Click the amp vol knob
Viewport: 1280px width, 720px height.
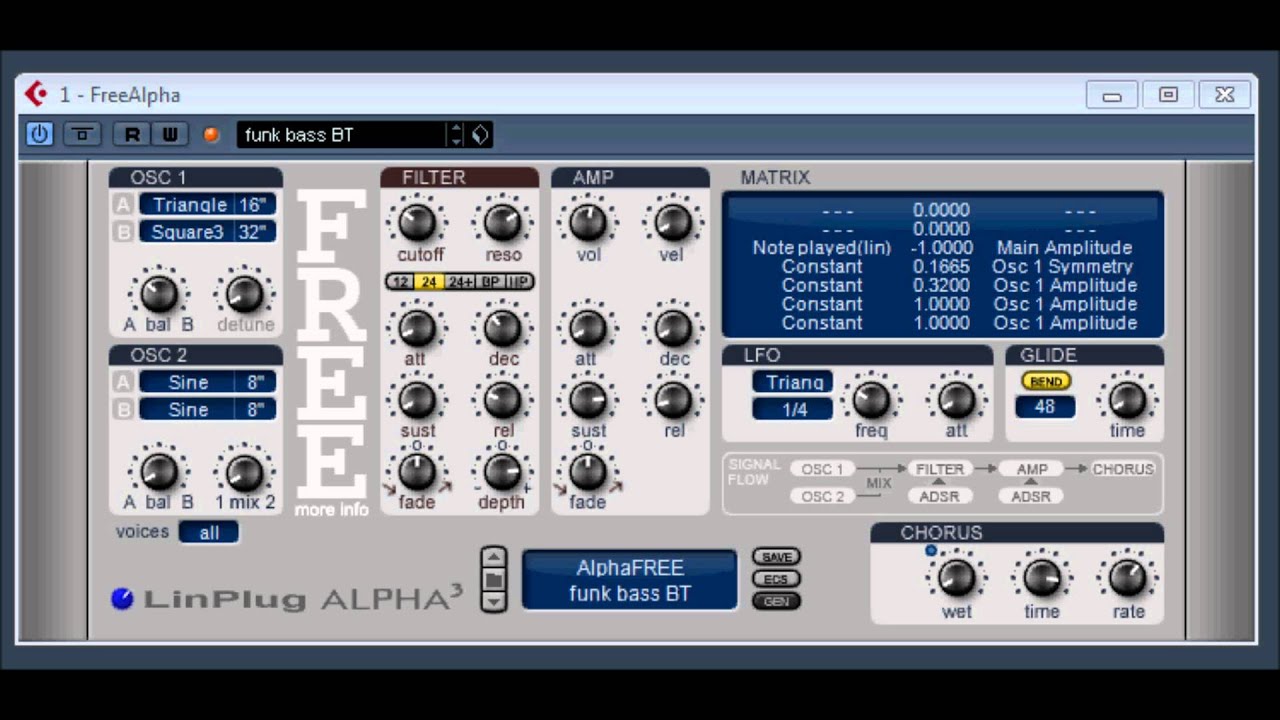[588, 223]
